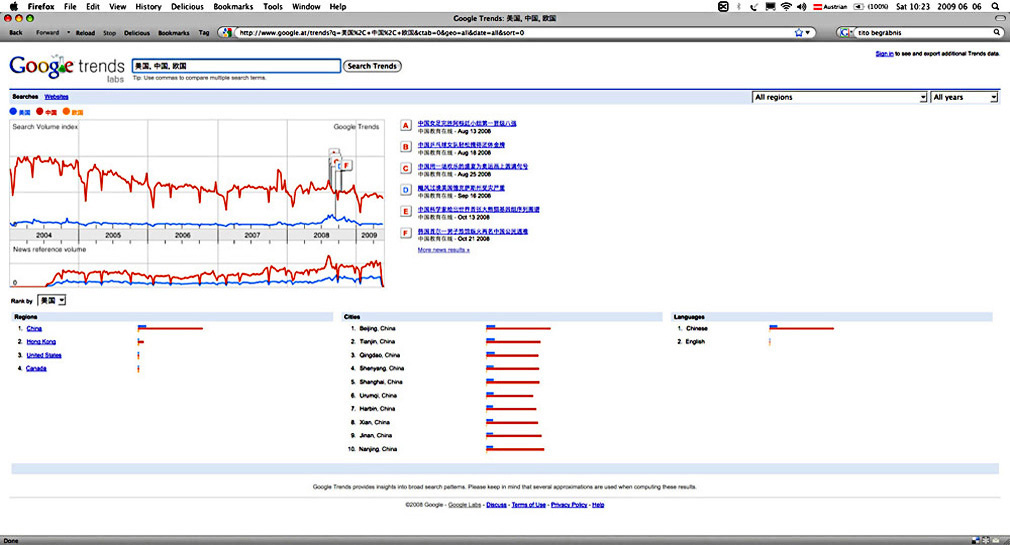
Task: Click the Back toolbar button
Action: pos(16,33)
